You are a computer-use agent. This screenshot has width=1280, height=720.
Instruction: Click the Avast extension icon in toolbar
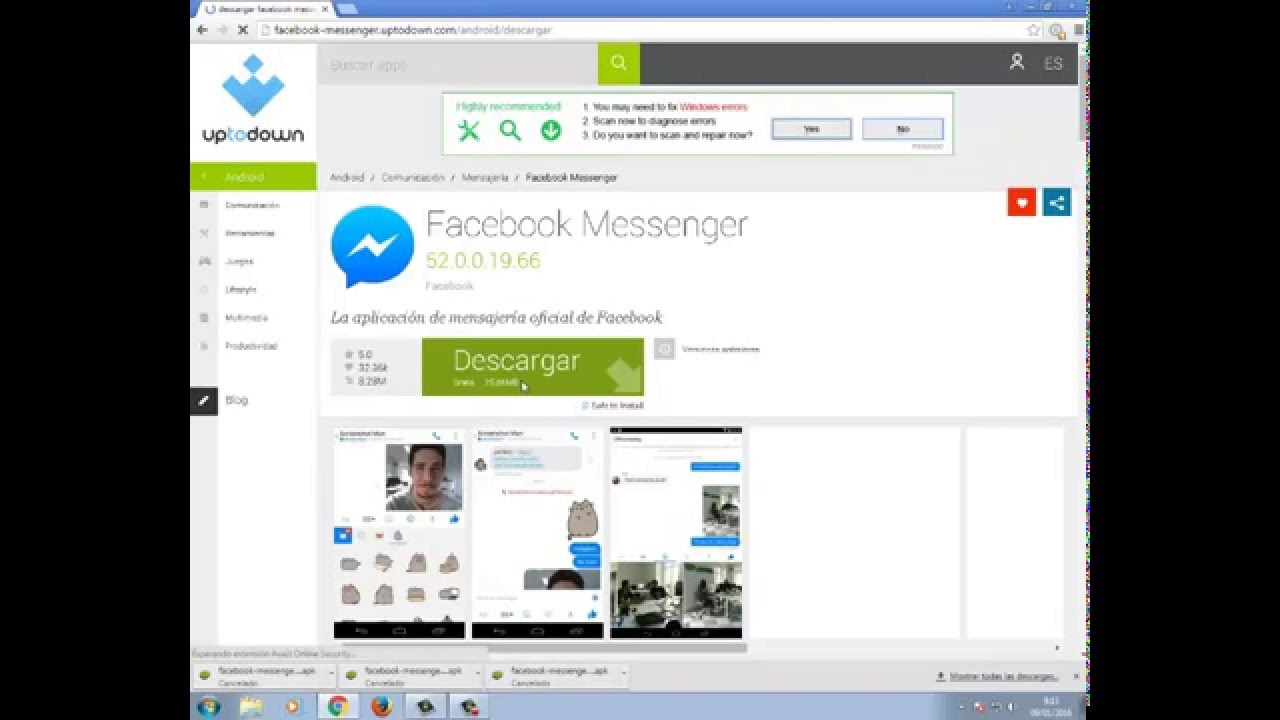tap(1056, 30)
